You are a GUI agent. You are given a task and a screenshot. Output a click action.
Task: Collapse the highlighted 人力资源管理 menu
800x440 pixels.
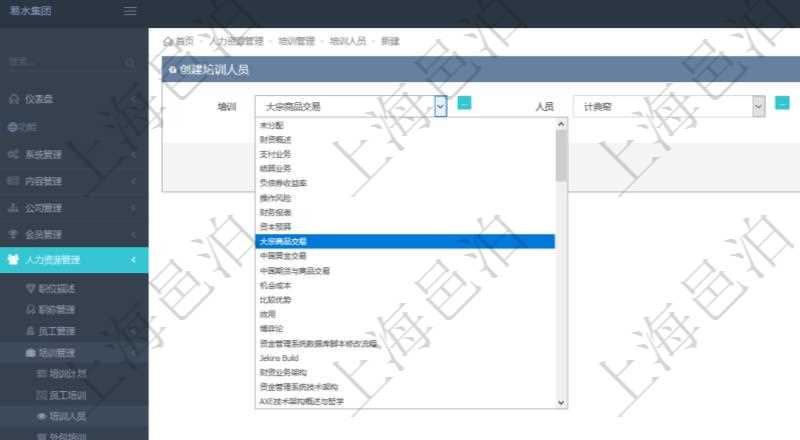(x=74, y=260)
